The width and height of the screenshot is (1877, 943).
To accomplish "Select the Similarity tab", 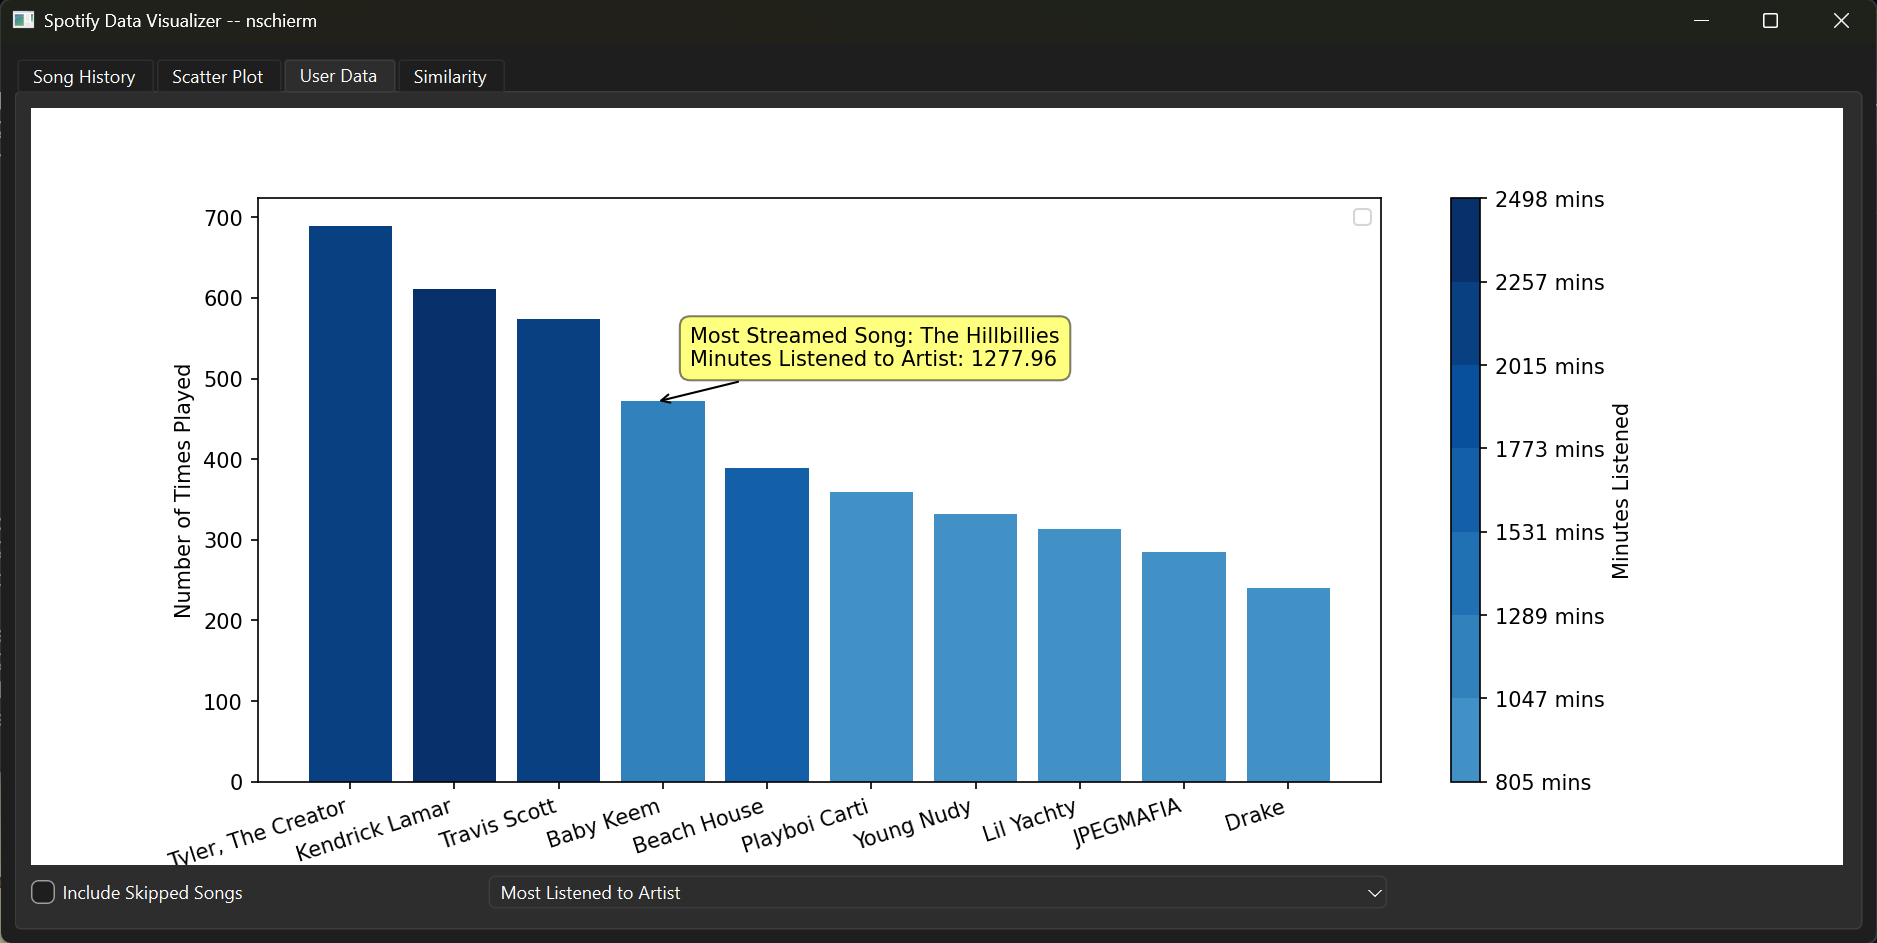I will (x=450, y=77).
